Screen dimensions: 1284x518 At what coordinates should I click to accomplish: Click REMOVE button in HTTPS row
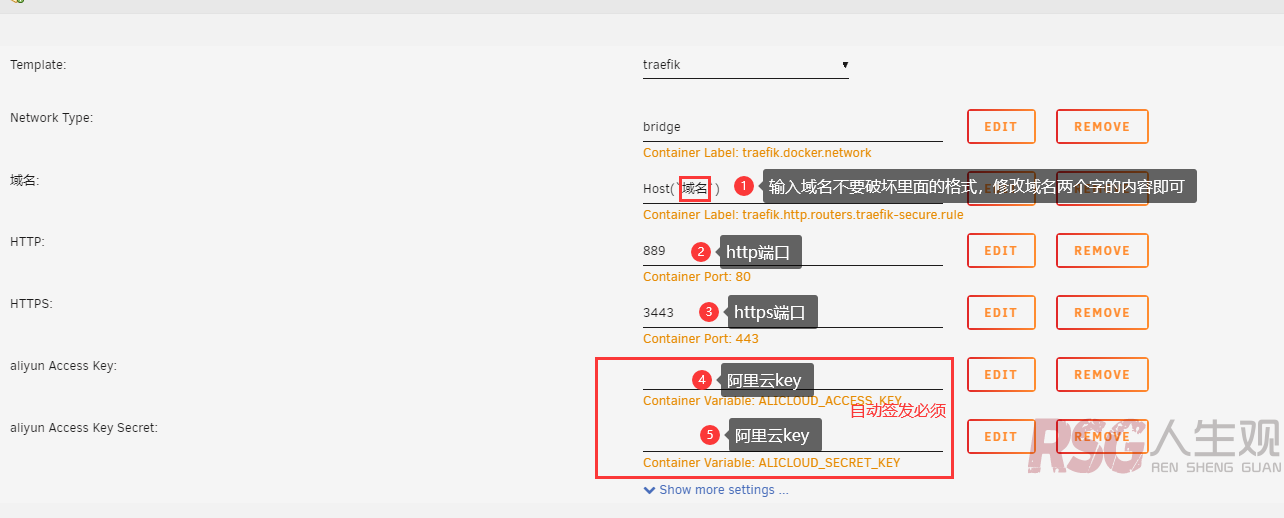[x=1102, y=313]
